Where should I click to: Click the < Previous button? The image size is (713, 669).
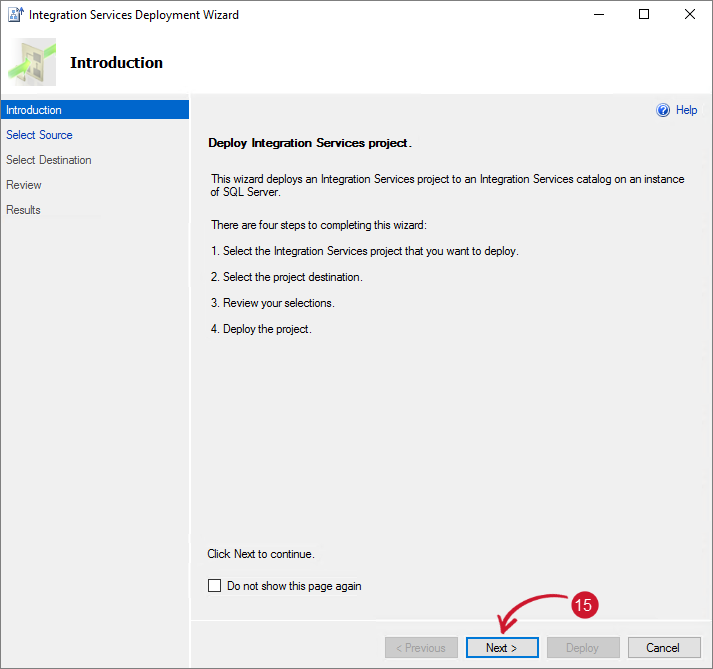421,647
